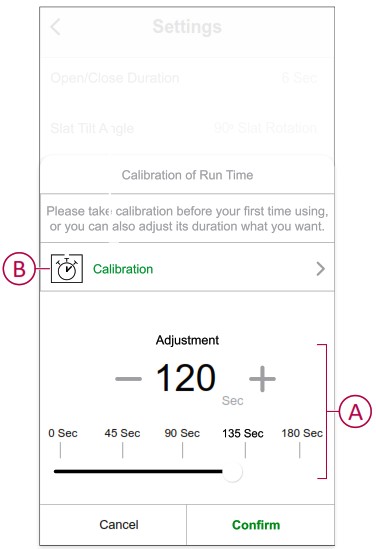Increase run time with plus icon

(262, 378)
